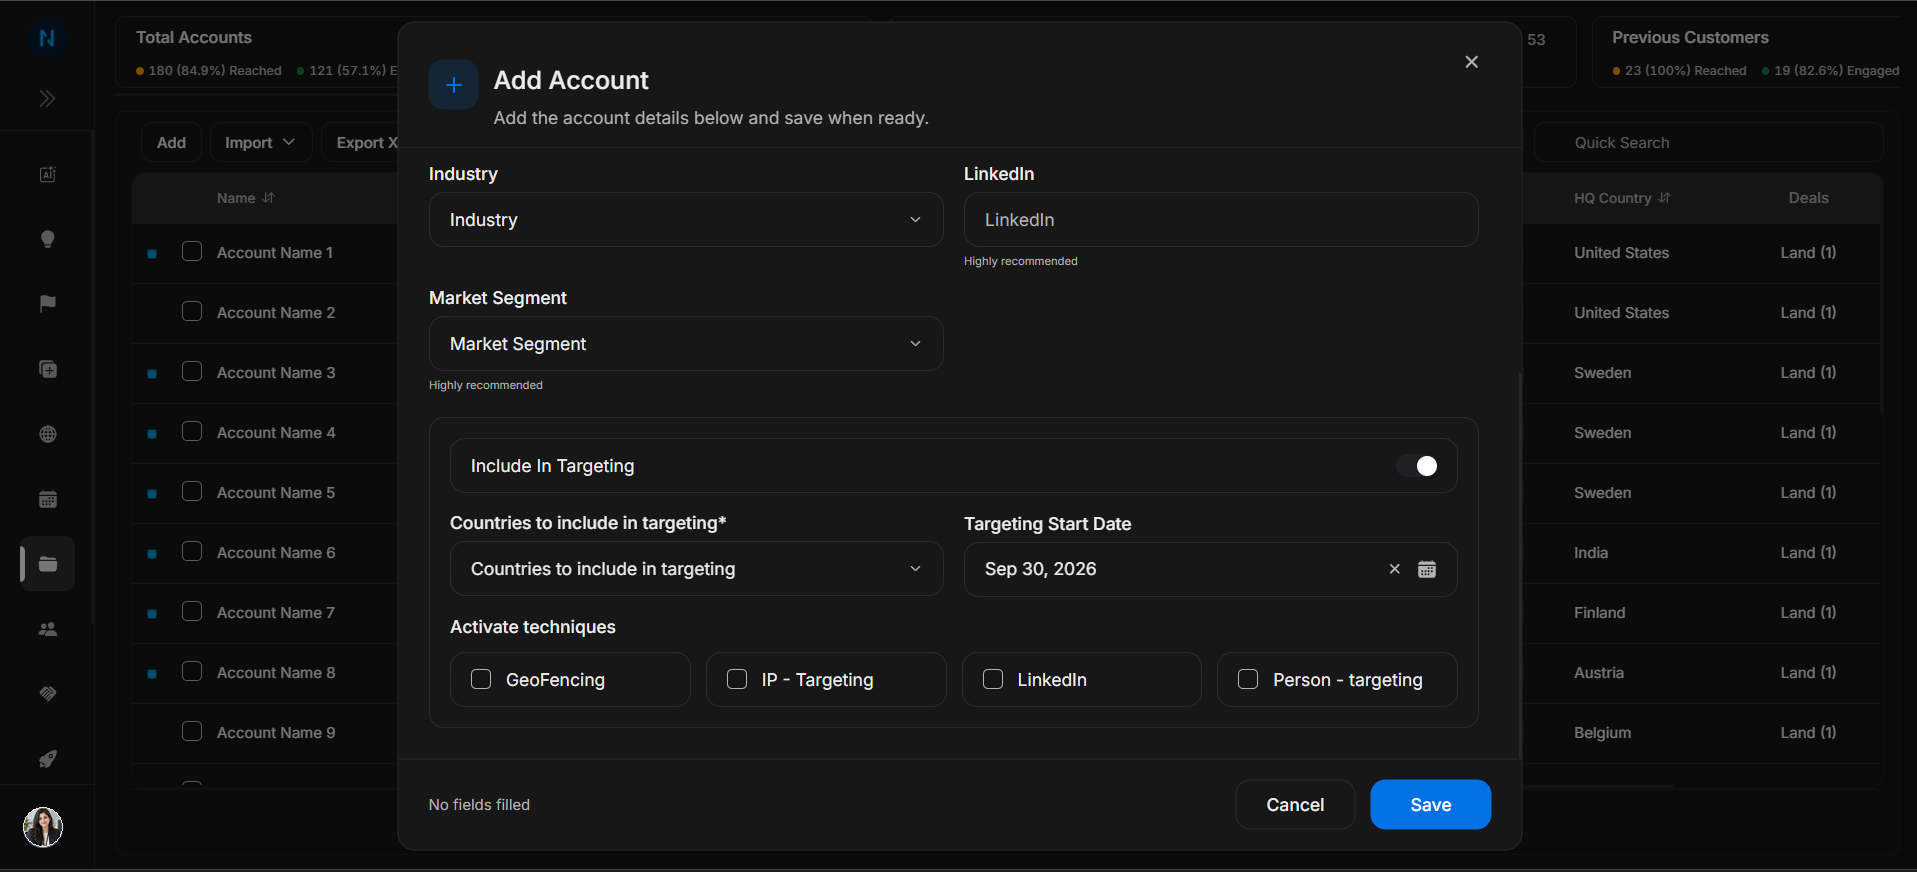Click into the LinkedIn input field
This screenshot has width=1917, height=872.
(1221, 220)
